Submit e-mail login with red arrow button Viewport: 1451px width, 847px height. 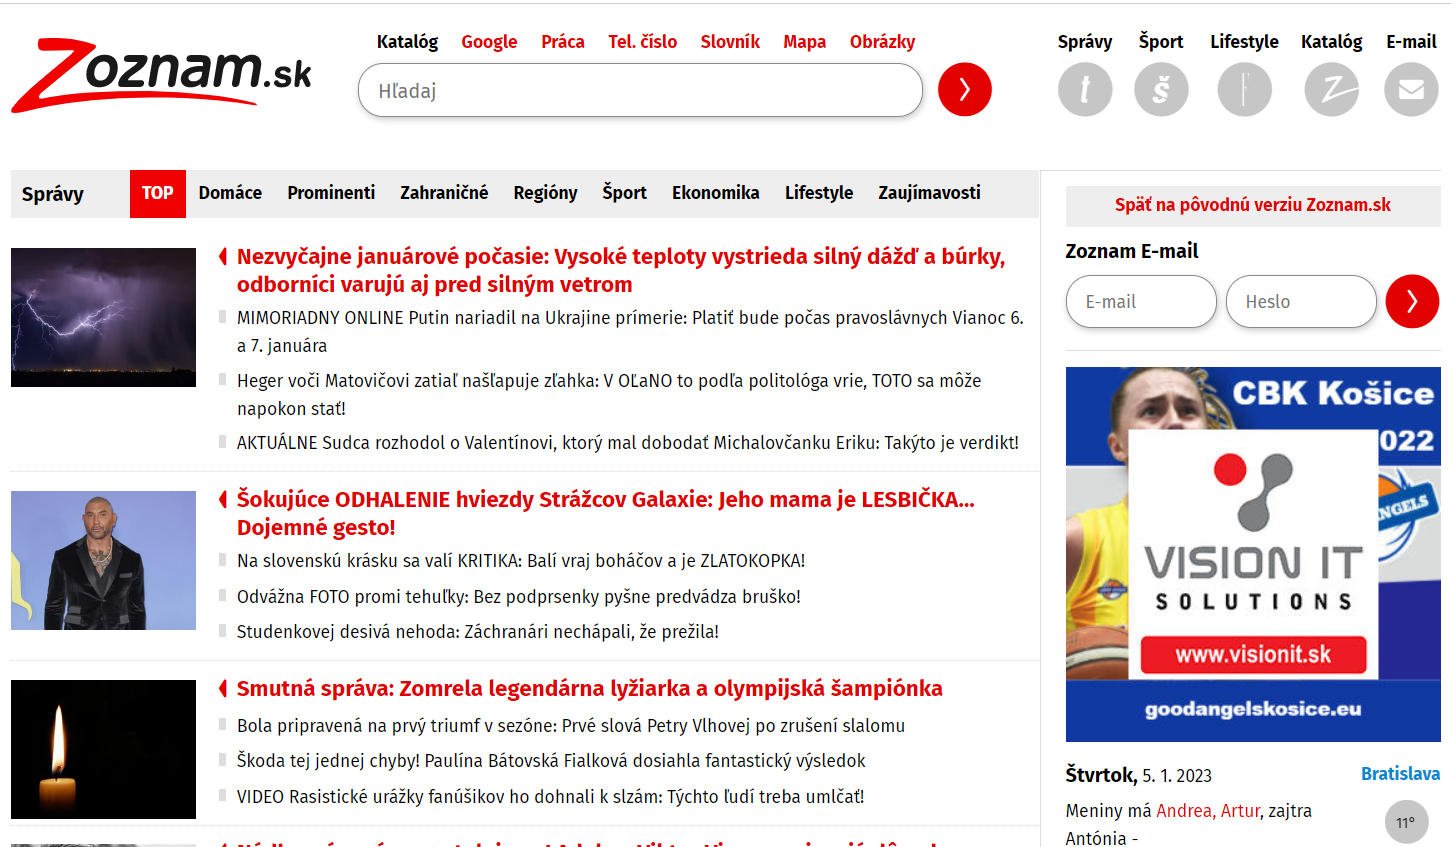(1411, 301)
